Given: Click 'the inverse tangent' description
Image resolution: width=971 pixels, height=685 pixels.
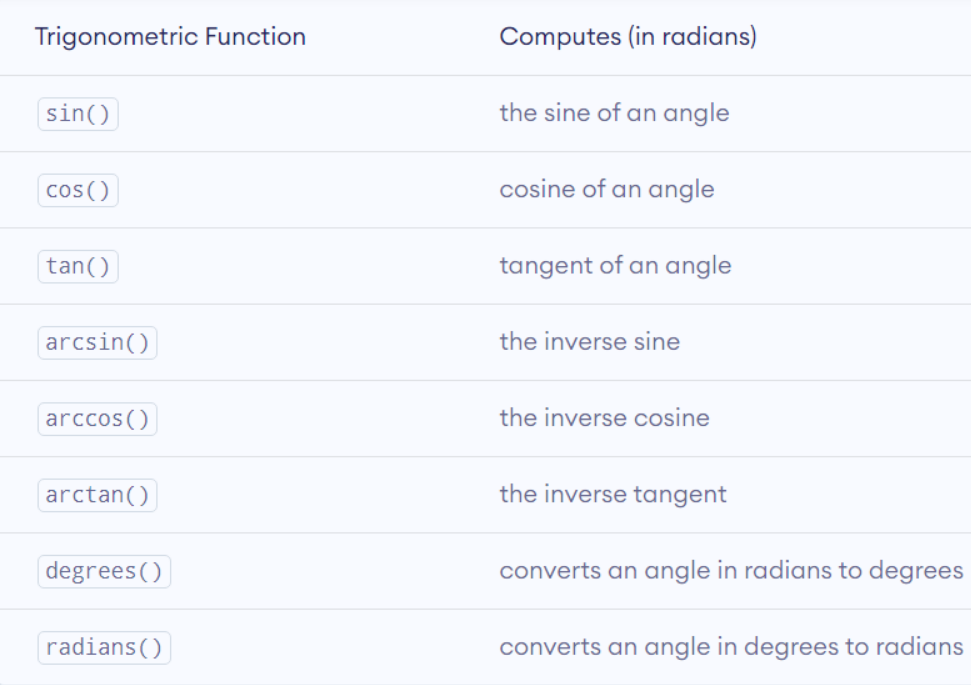Looking at the screenshot, I should point(613,493).
